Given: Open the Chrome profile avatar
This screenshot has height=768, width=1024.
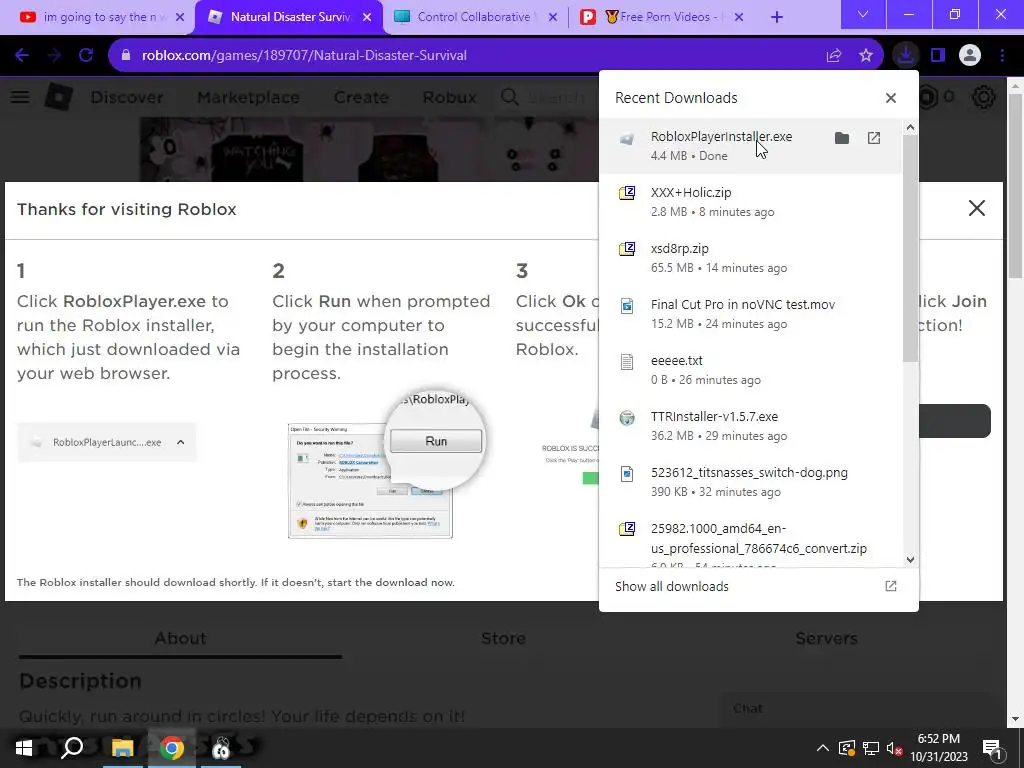Looking at the screenshot, I should pos(970,56).
